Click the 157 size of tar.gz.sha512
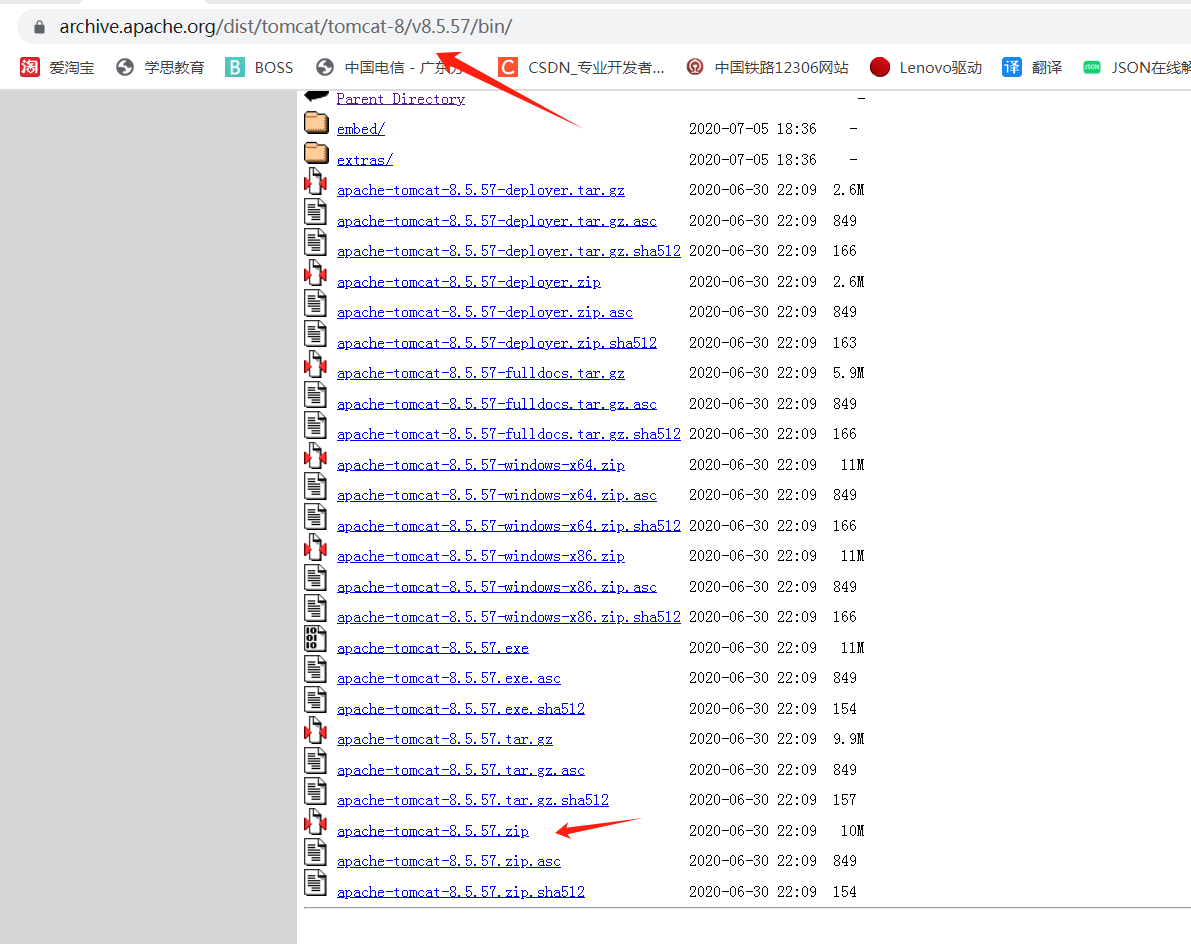Screen dimensions: 1191x944 845,800
